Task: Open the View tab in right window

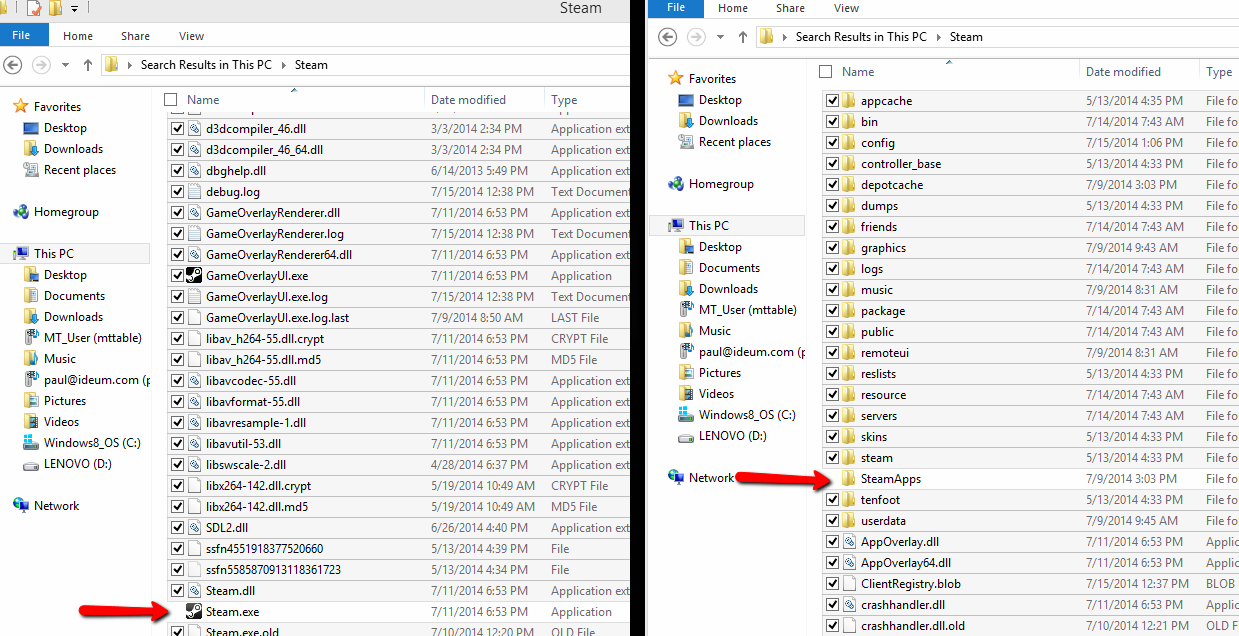Action: (x=846, y=8)
